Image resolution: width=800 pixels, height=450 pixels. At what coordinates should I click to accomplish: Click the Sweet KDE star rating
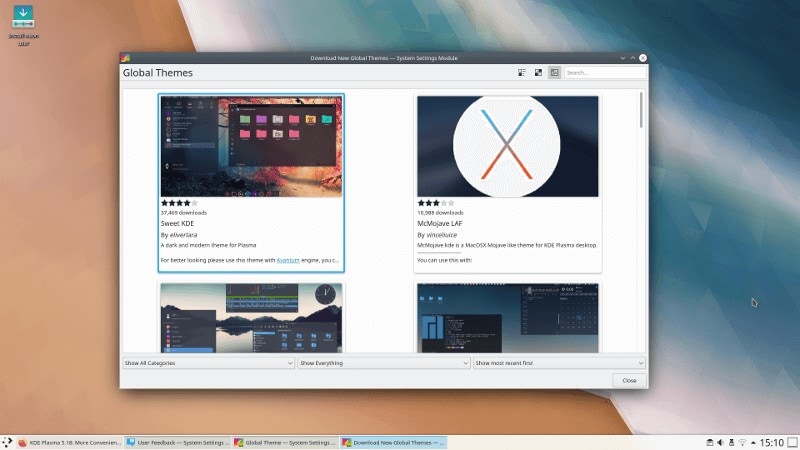click(x=179, y=203)
